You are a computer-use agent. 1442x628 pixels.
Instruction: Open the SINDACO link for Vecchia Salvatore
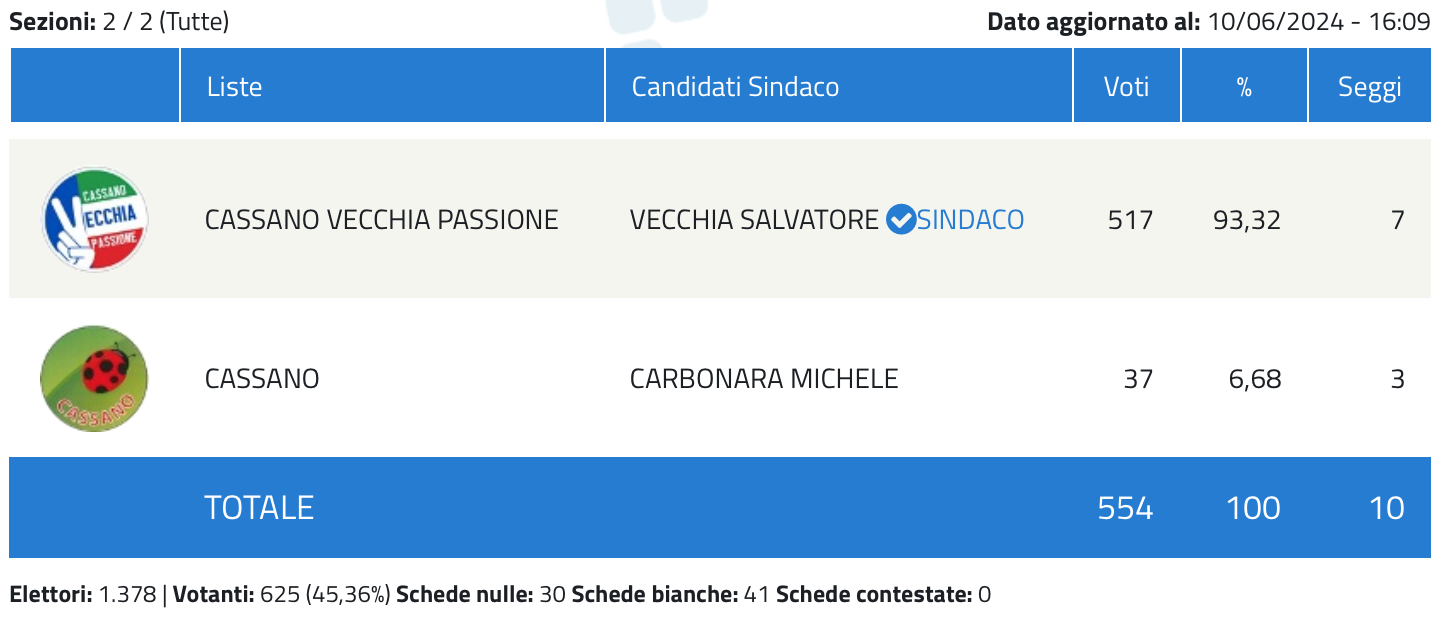coord(970,219)
